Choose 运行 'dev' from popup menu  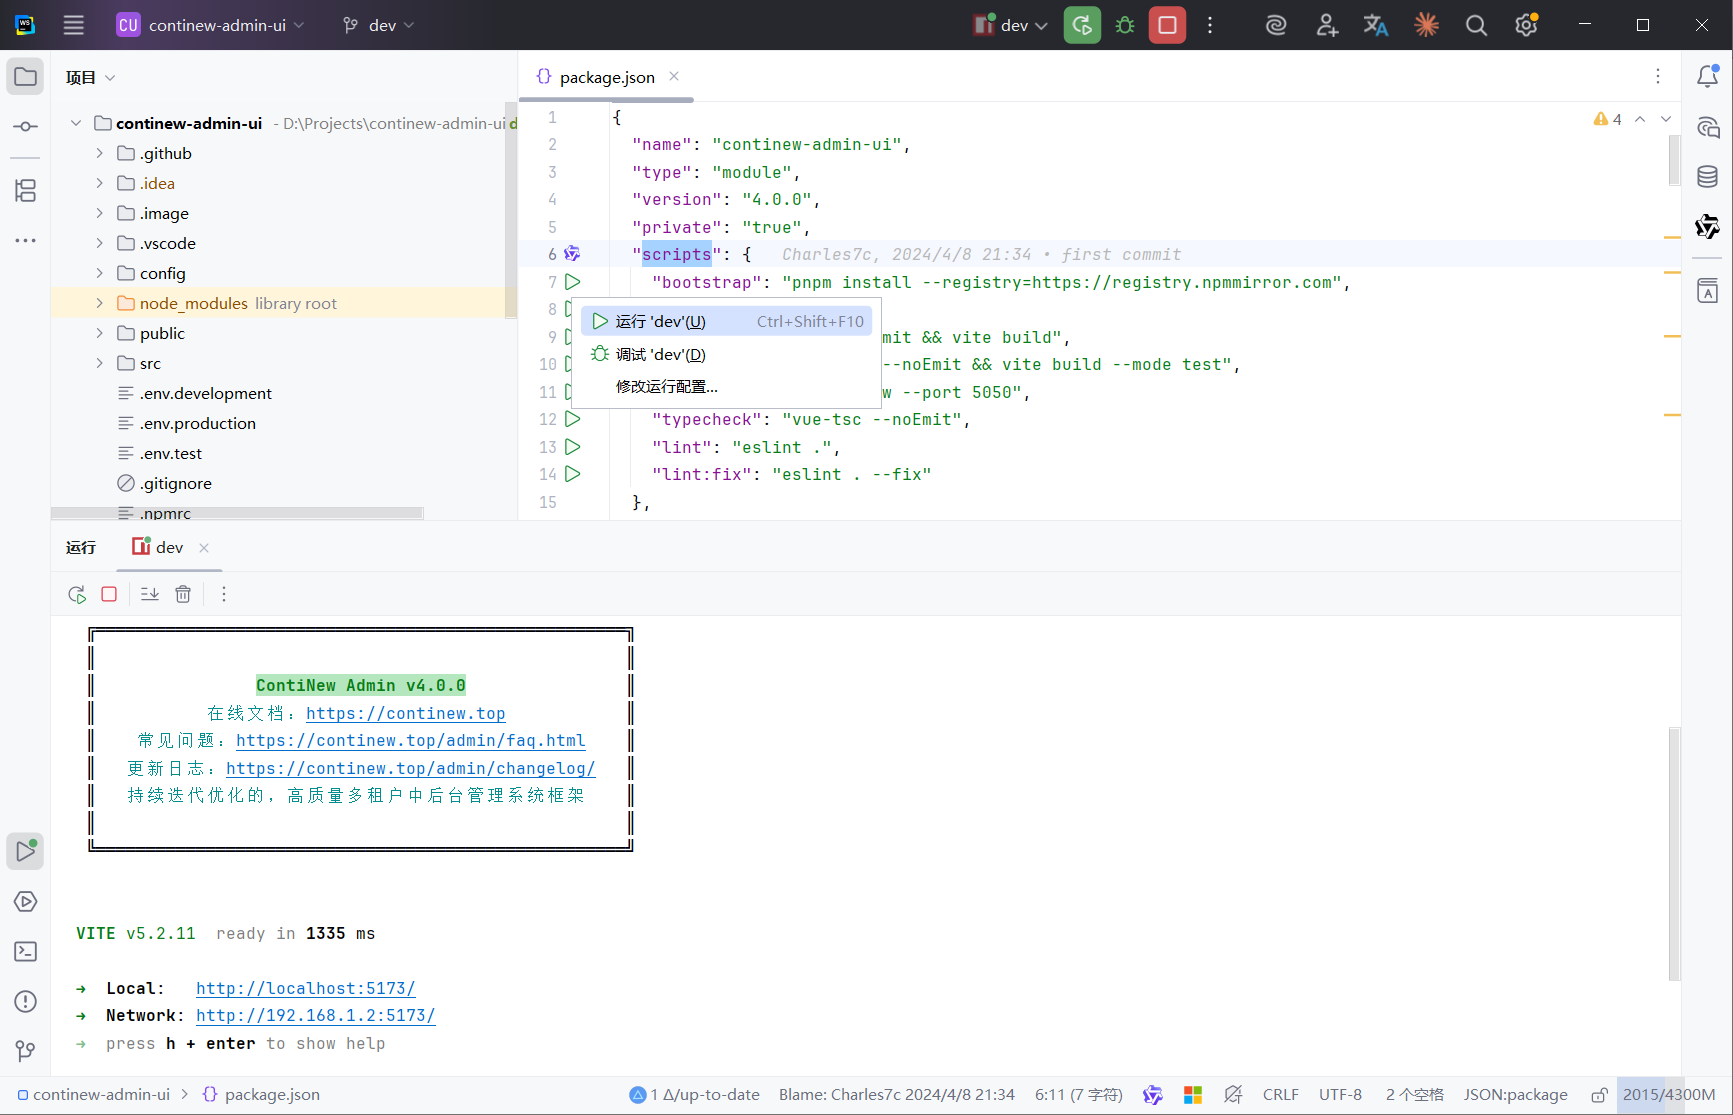click(x=726, y=321)
